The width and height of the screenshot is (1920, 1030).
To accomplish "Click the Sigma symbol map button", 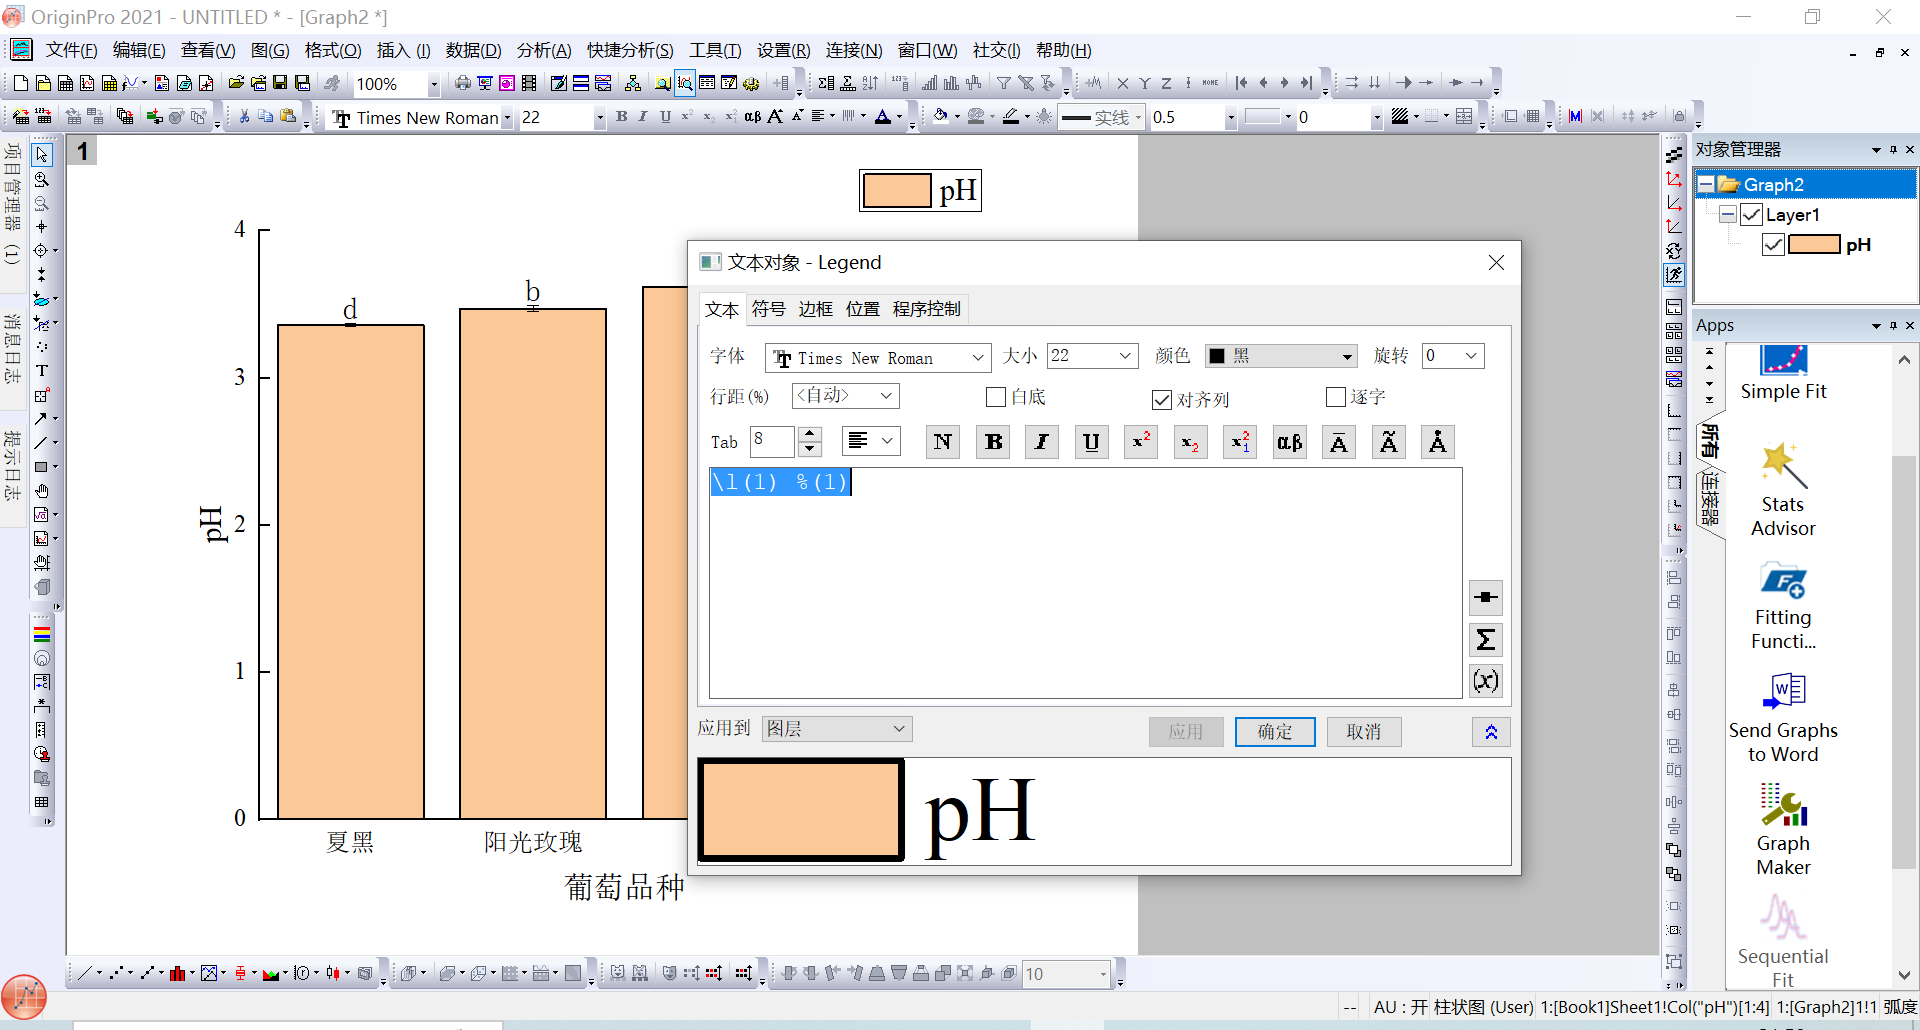I will point(1486,640).
